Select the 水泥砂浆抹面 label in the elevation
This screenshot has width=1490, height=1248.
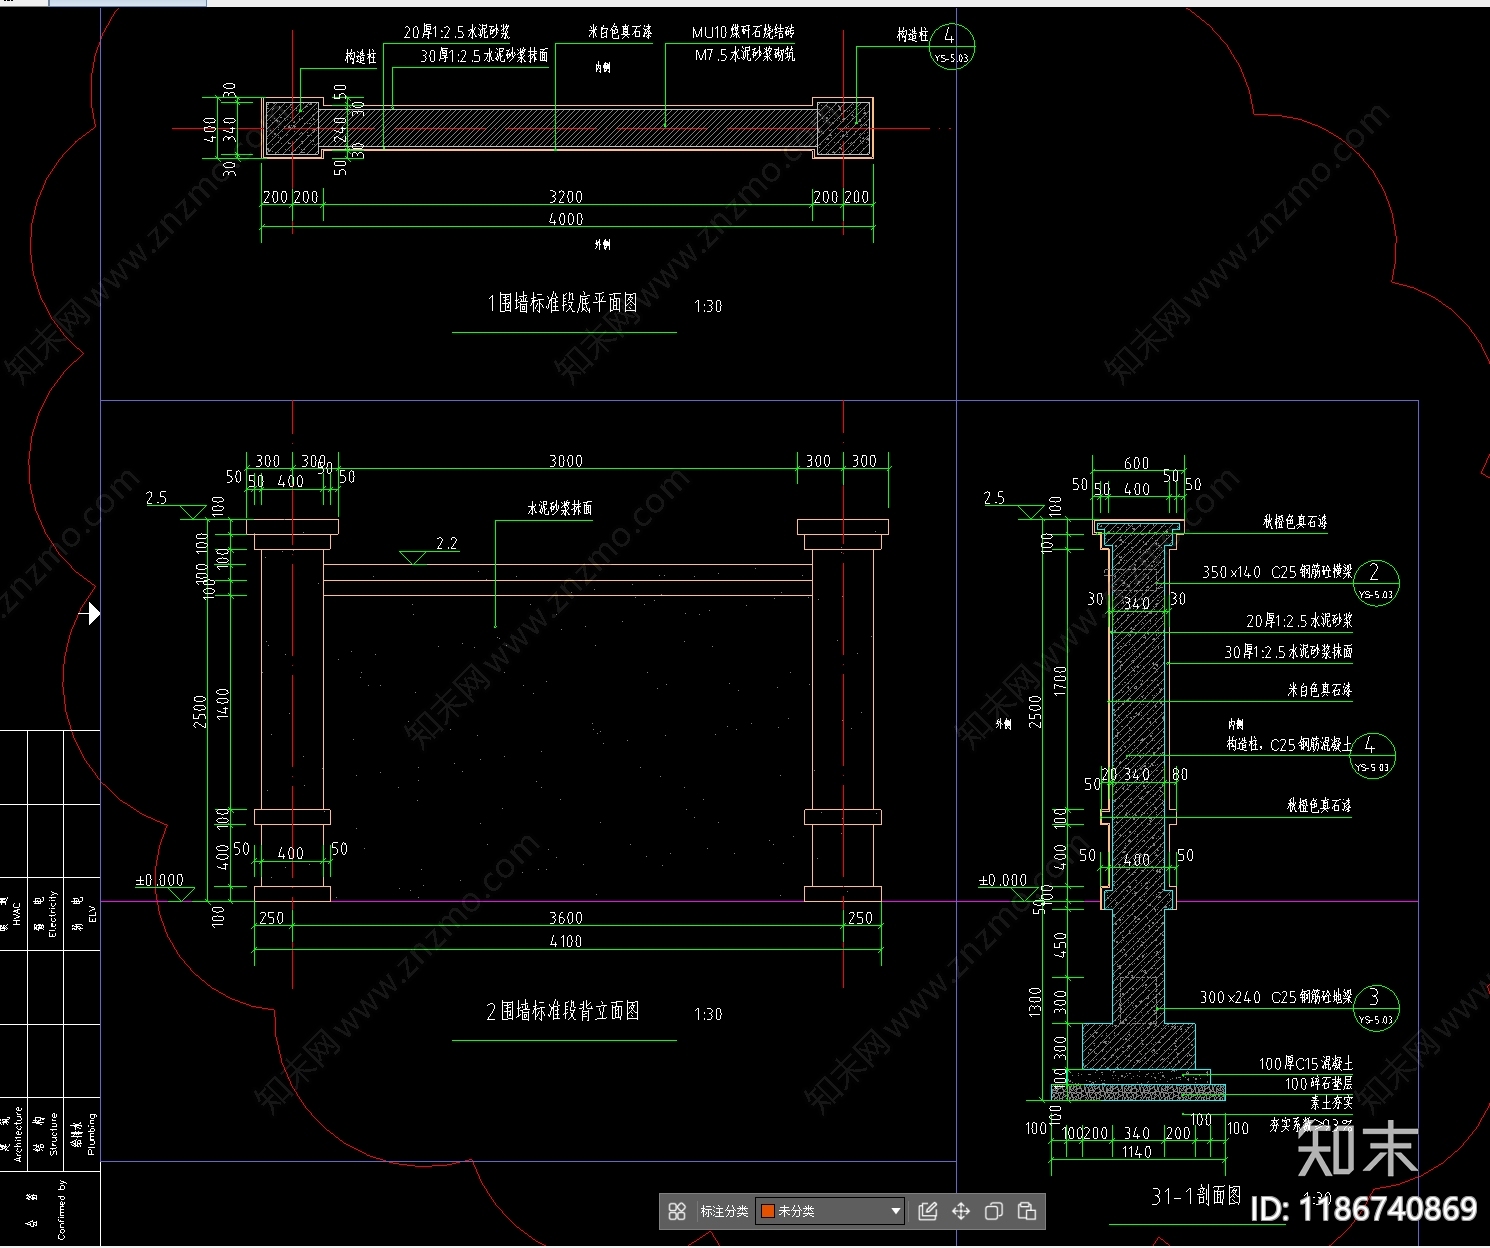pyautogui.click(x=560, y=508)
